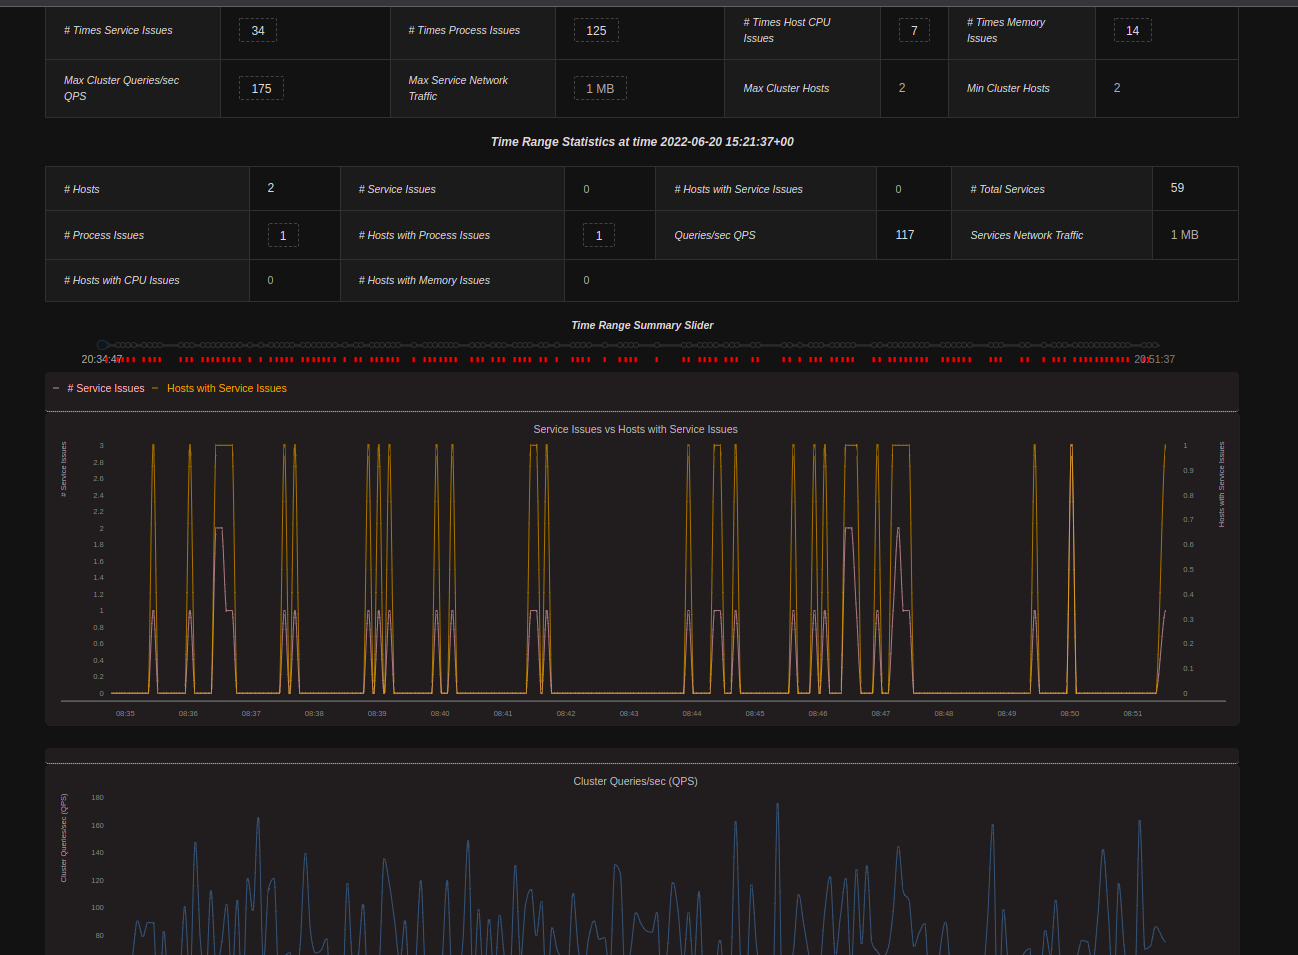Click the # Hosts with CPU Issues label
Viewport: 1298px width, 955px height.
pyautogui.click(x=122, y=280)
